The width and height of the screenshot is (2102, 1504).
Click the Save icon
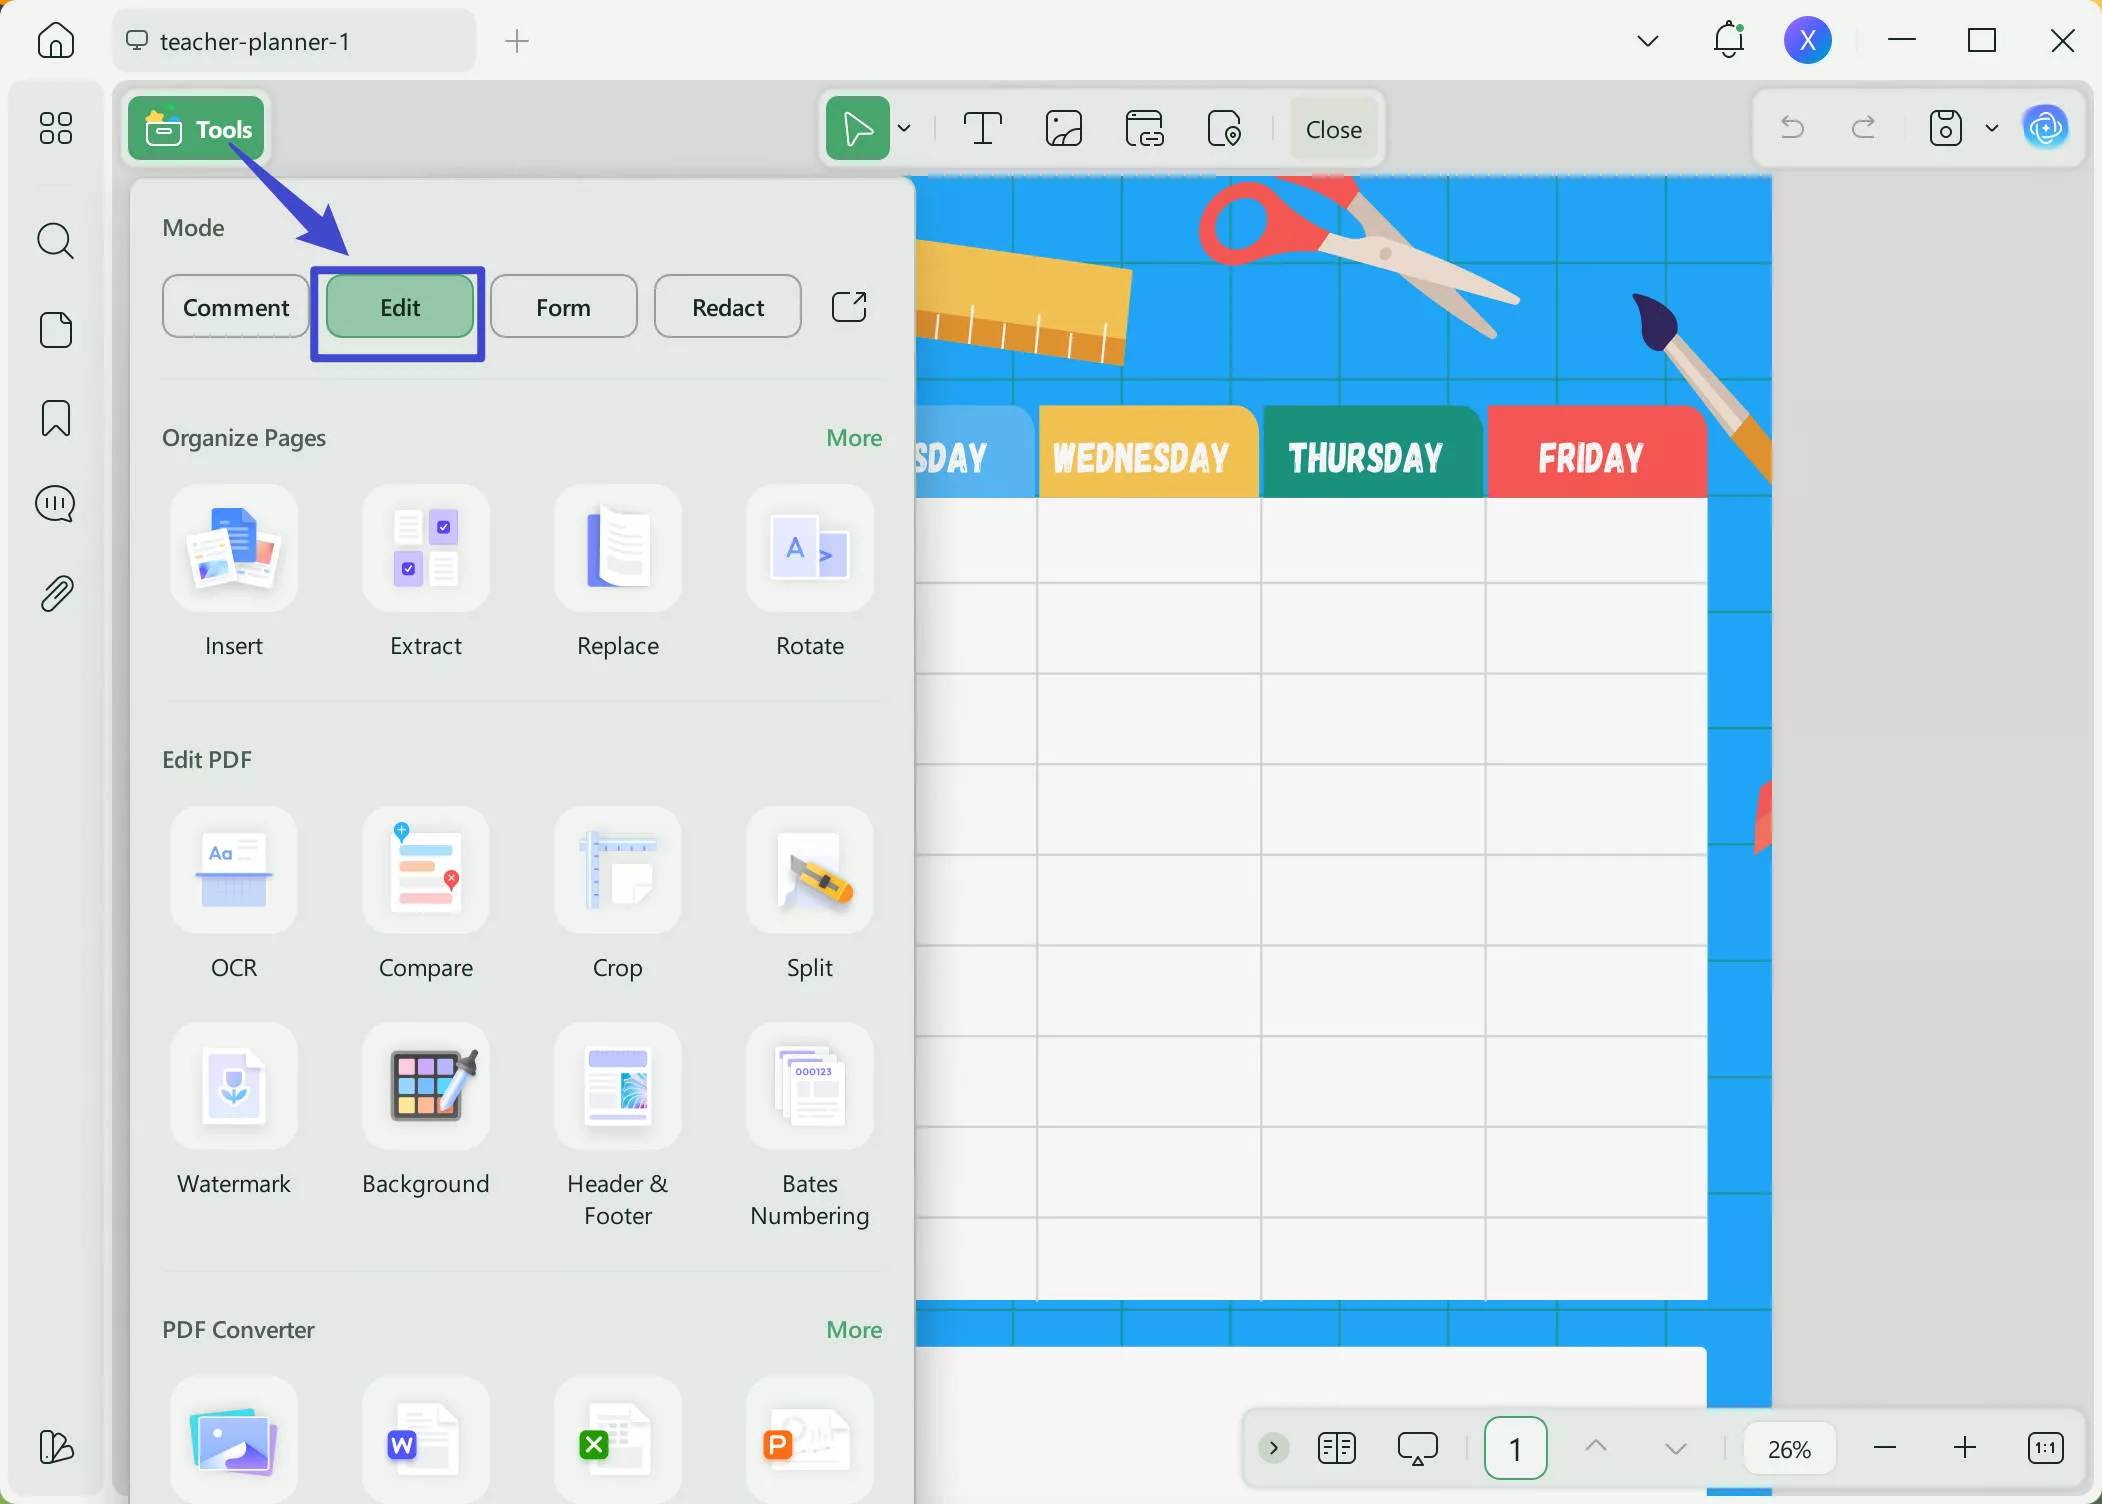coord(1943,128)
